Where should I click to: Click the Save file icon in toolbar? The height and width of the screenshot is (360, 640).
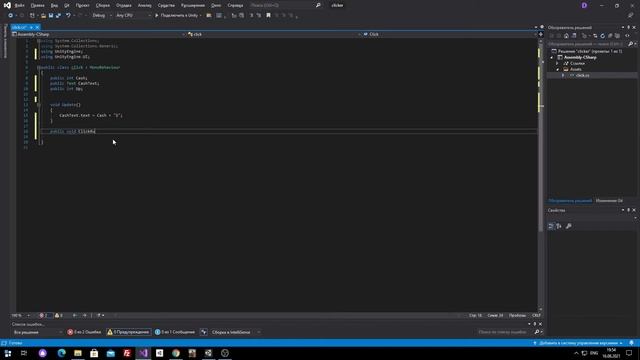point(51,16)
